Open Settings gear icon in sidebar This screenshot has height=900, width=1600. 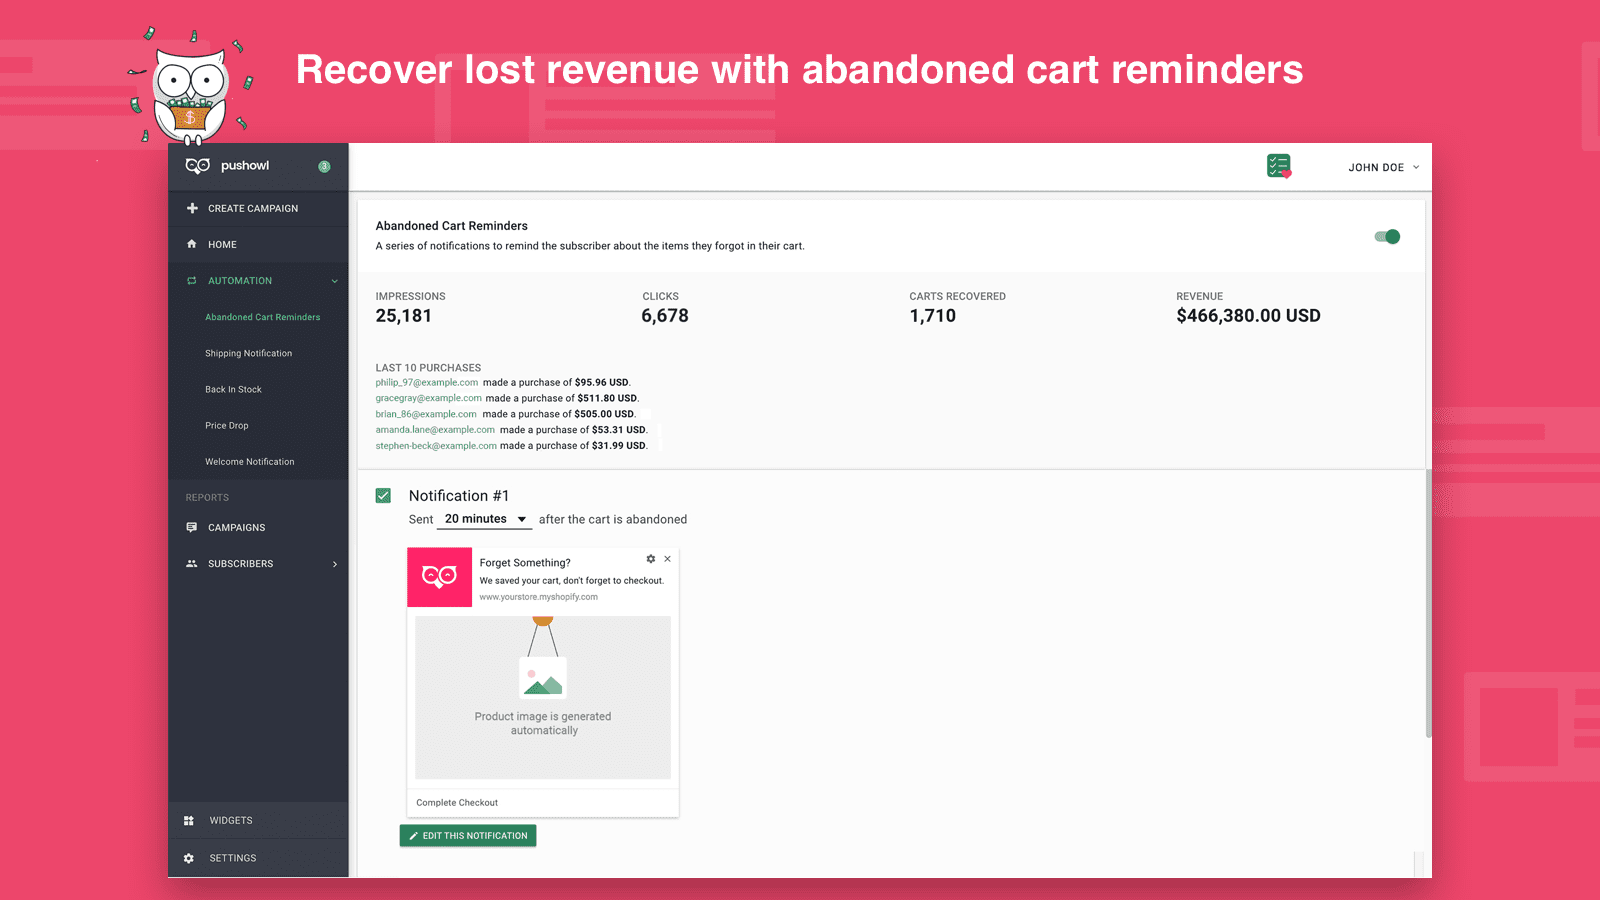[189, 858]
